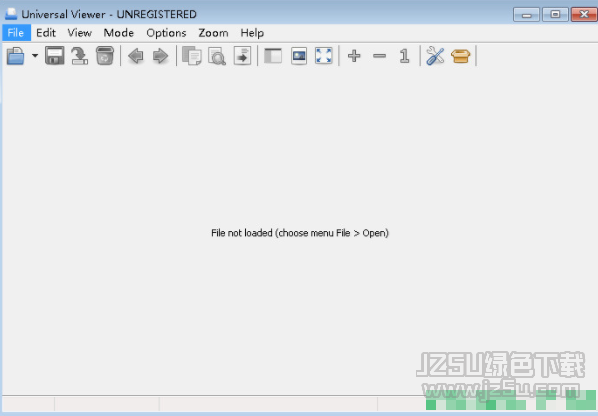
Task: Go to previous file with left arrow
Action: 136,56
